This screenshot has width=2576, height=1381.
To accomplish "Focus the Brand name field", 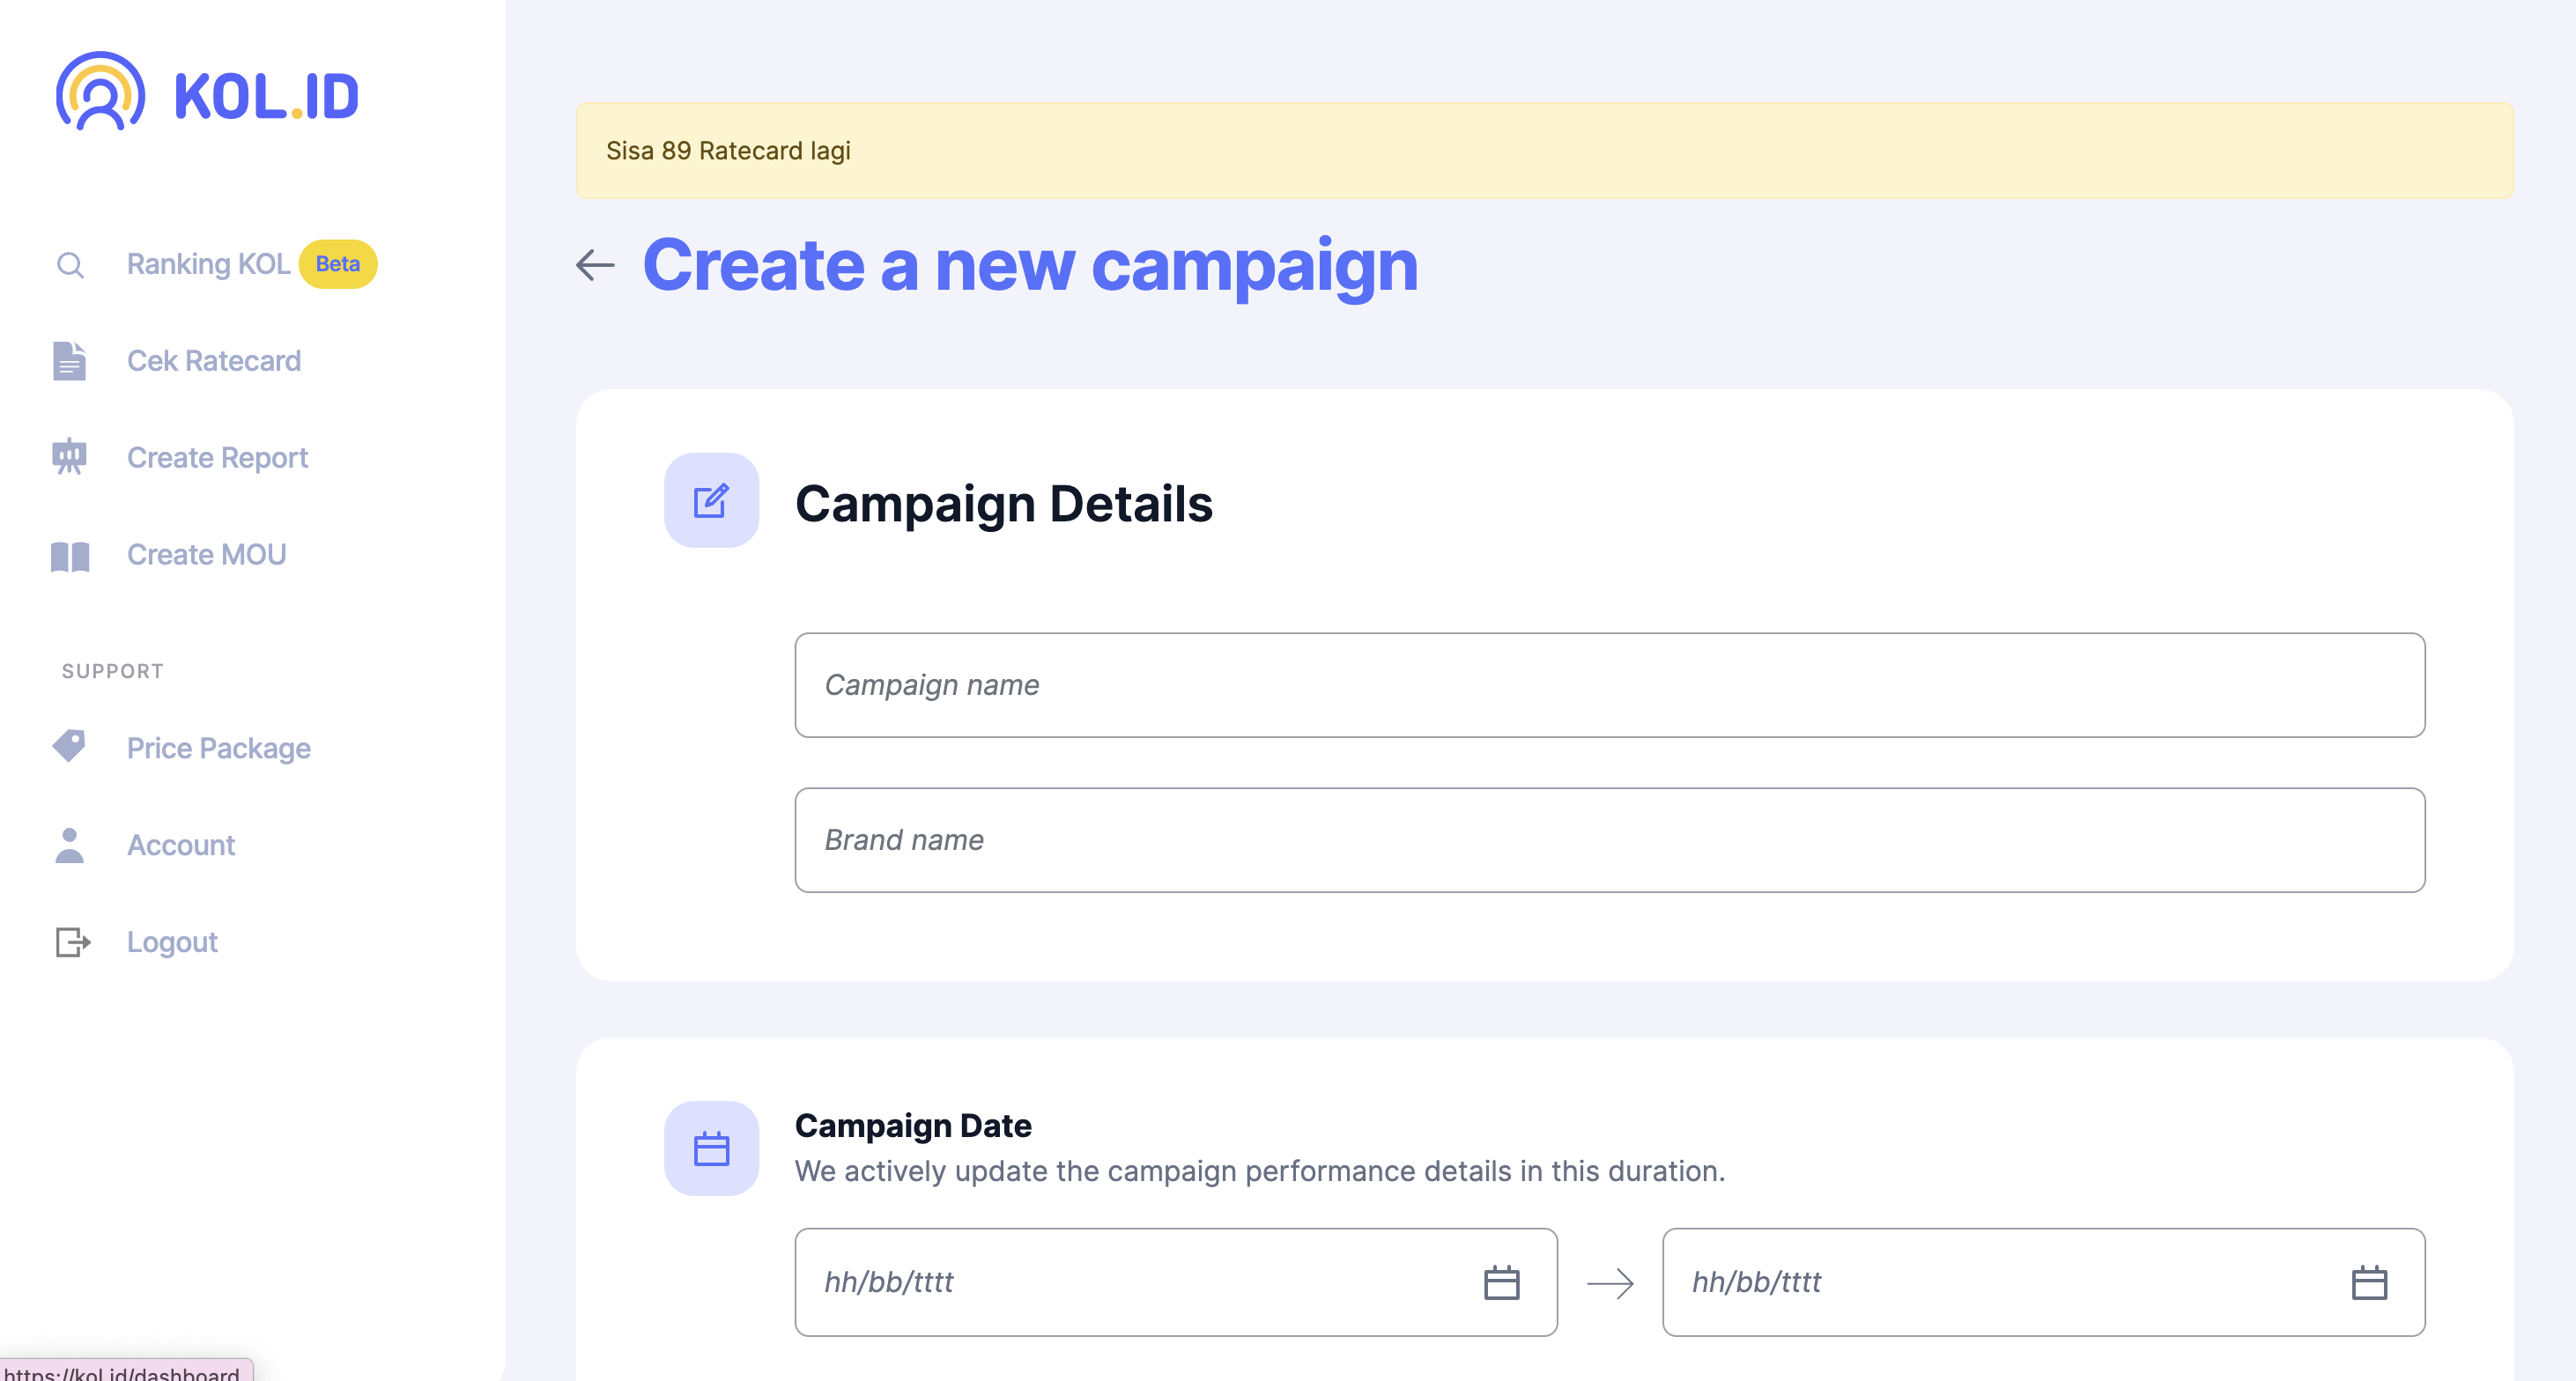I will [x=1609, y=840].
